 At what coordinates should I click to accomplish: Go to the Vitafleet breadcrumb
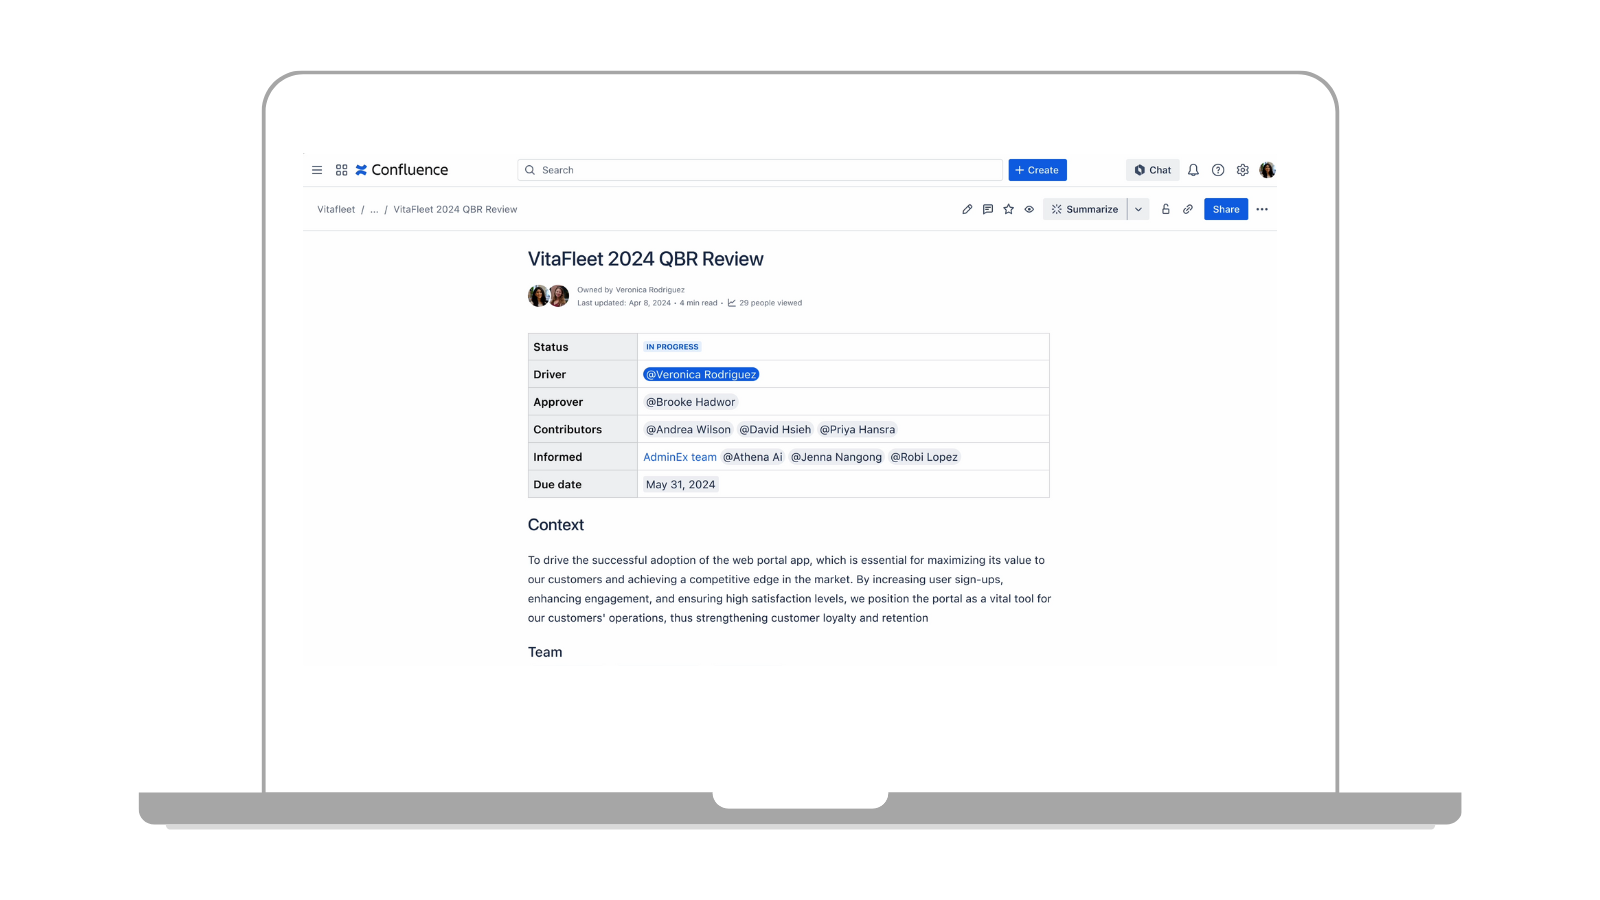click(335, 209)
